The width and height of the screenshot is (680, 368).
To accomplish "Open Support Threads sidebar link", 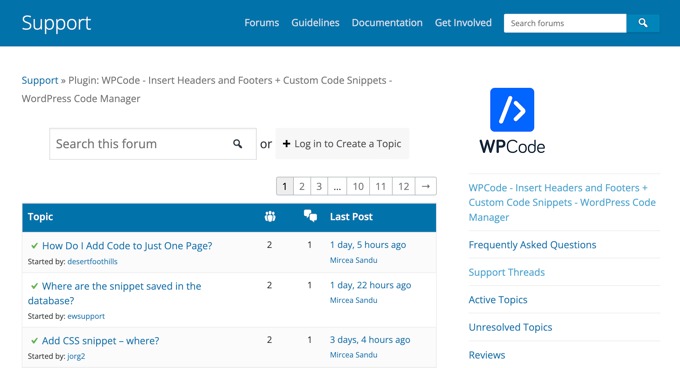I will pos(507,272).
